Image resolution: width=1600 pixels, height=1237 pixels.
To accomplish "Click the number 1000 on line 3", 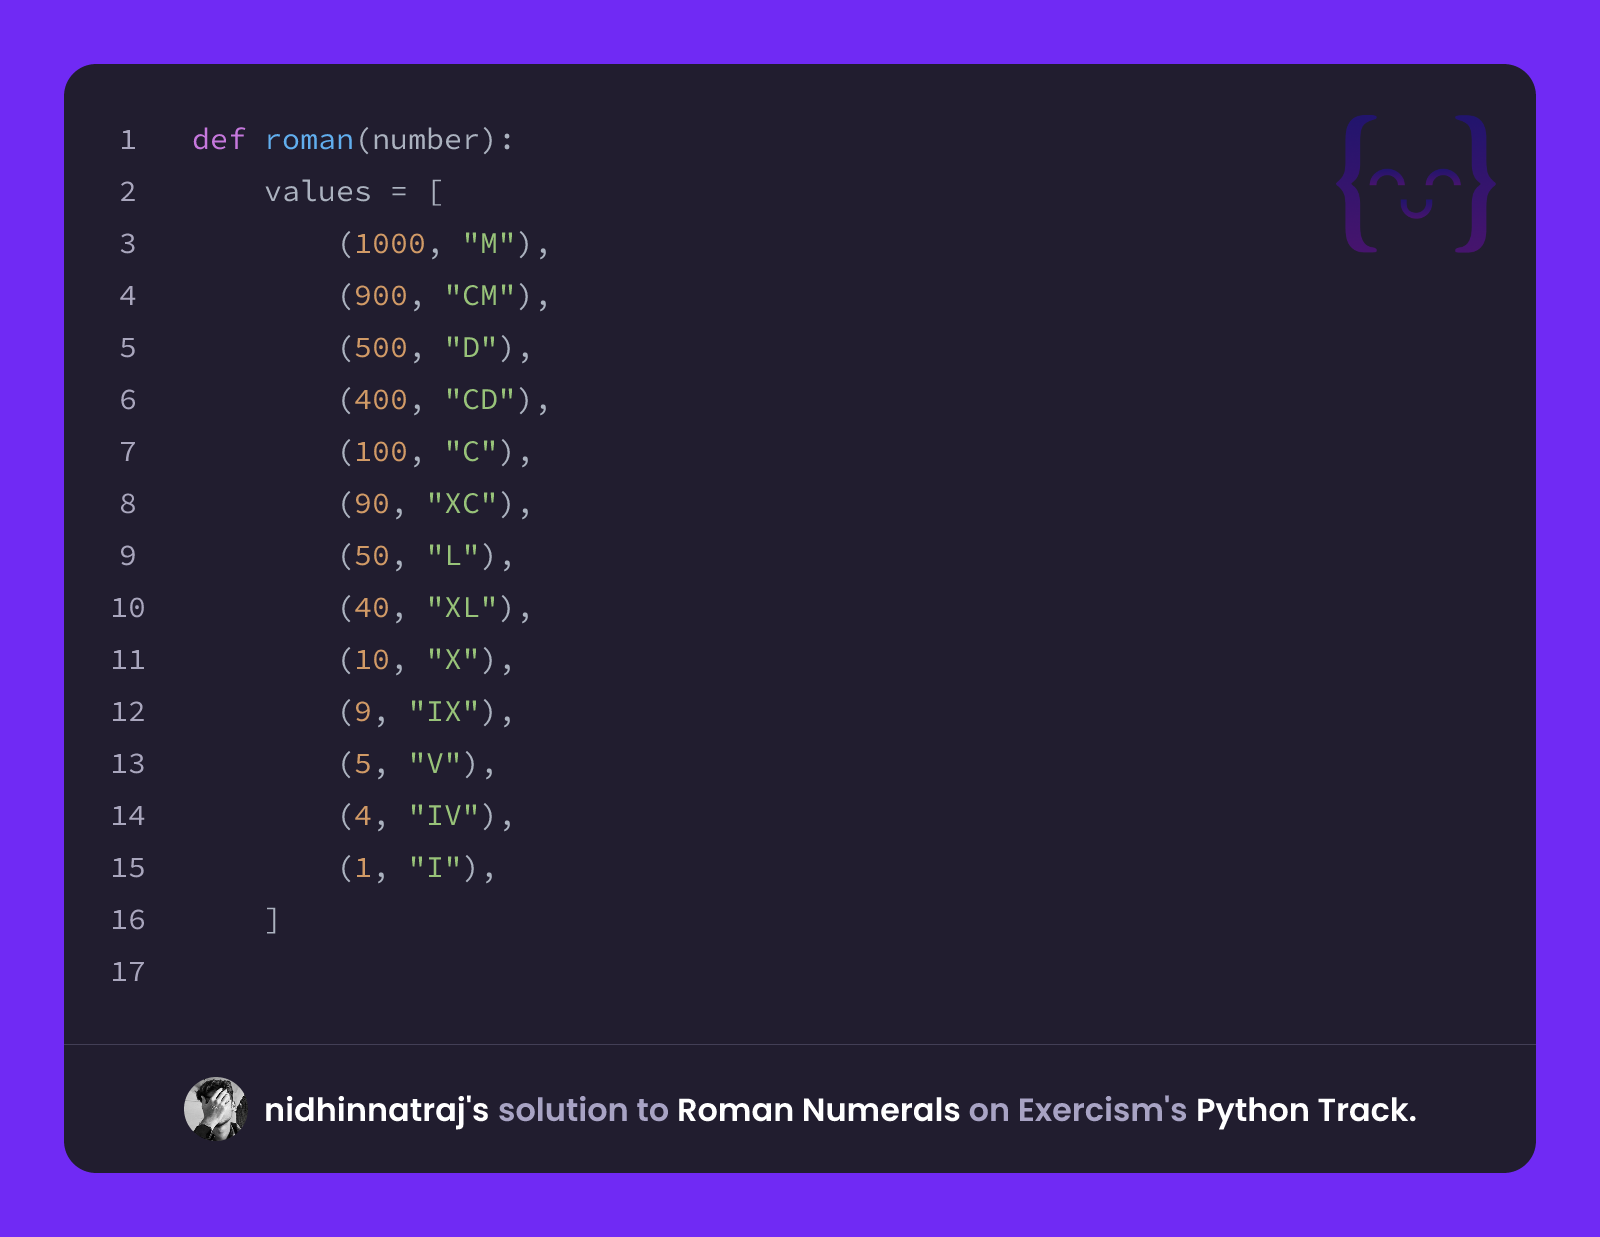I will click(390, 244).
